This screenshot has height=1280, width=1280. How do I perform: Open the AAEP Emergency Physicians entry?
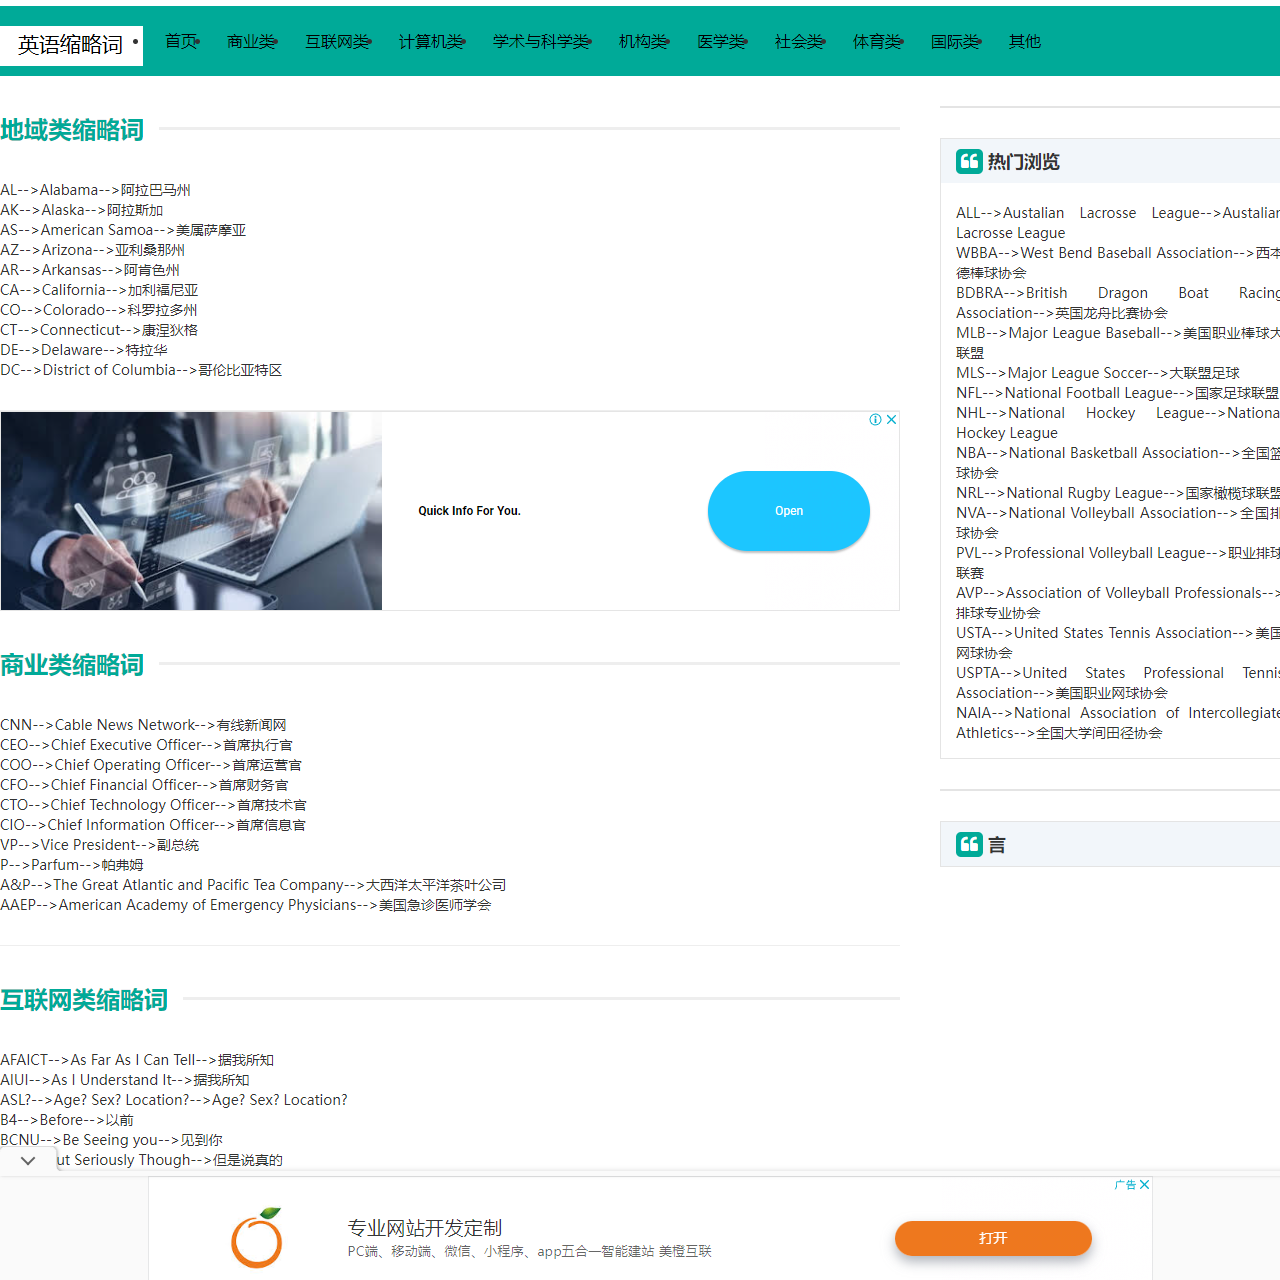[x=246, y=905]
